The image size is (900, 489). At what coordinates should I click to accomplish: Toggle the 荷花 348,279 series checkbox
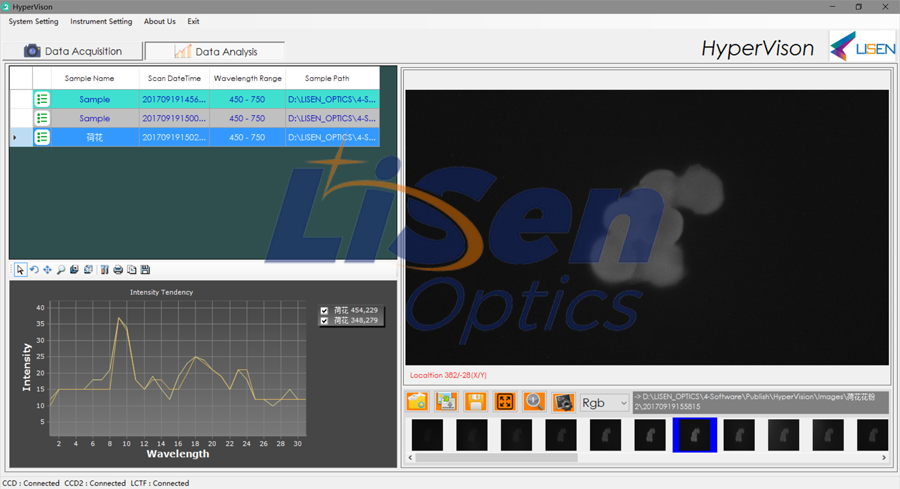click(324, 321)
